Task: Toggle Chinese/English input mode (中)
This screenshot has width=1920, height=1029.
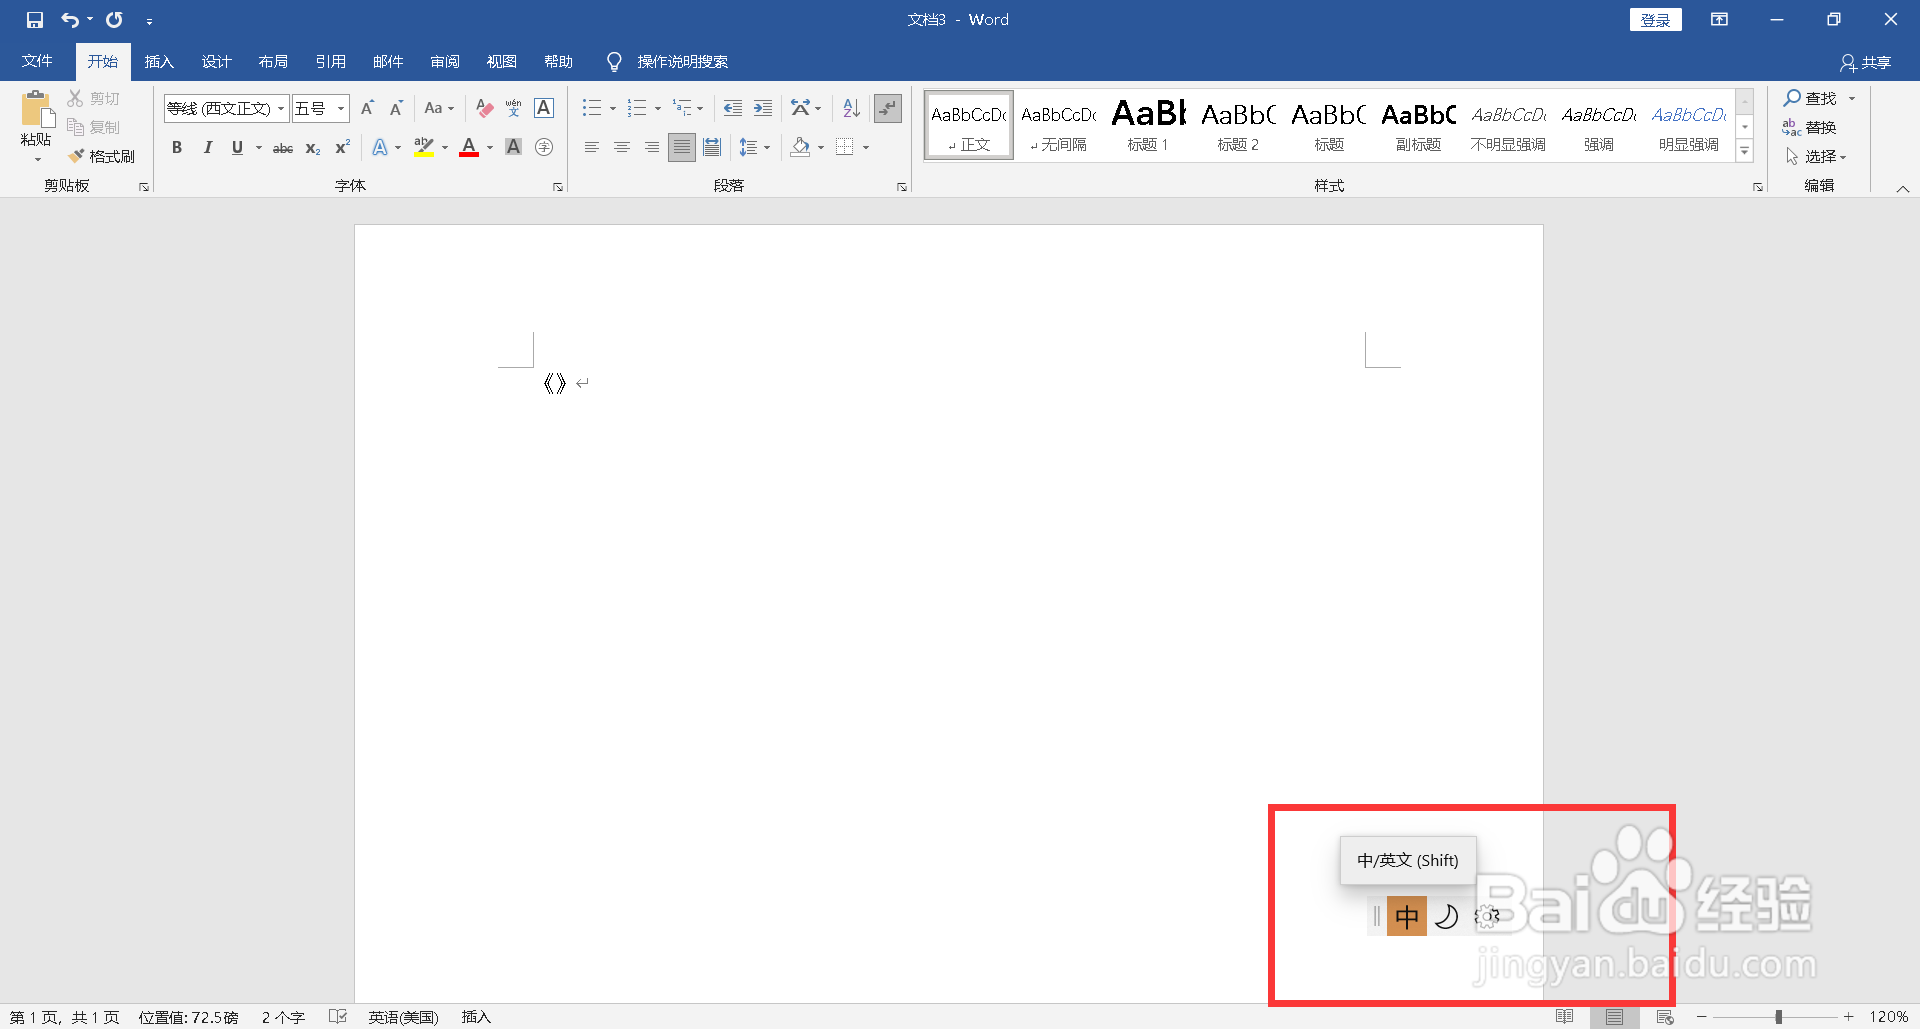Action: (x=1407, y=916)
